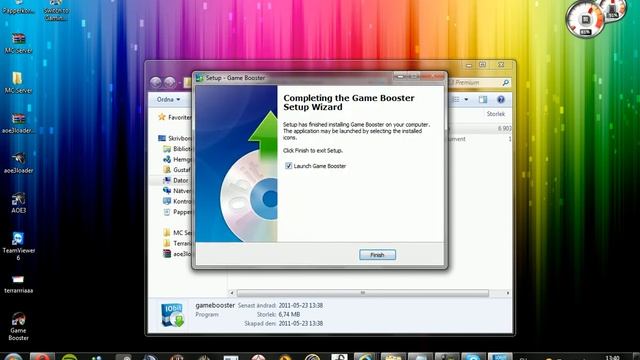Click Finish to exit Setup

coord(377,255)
